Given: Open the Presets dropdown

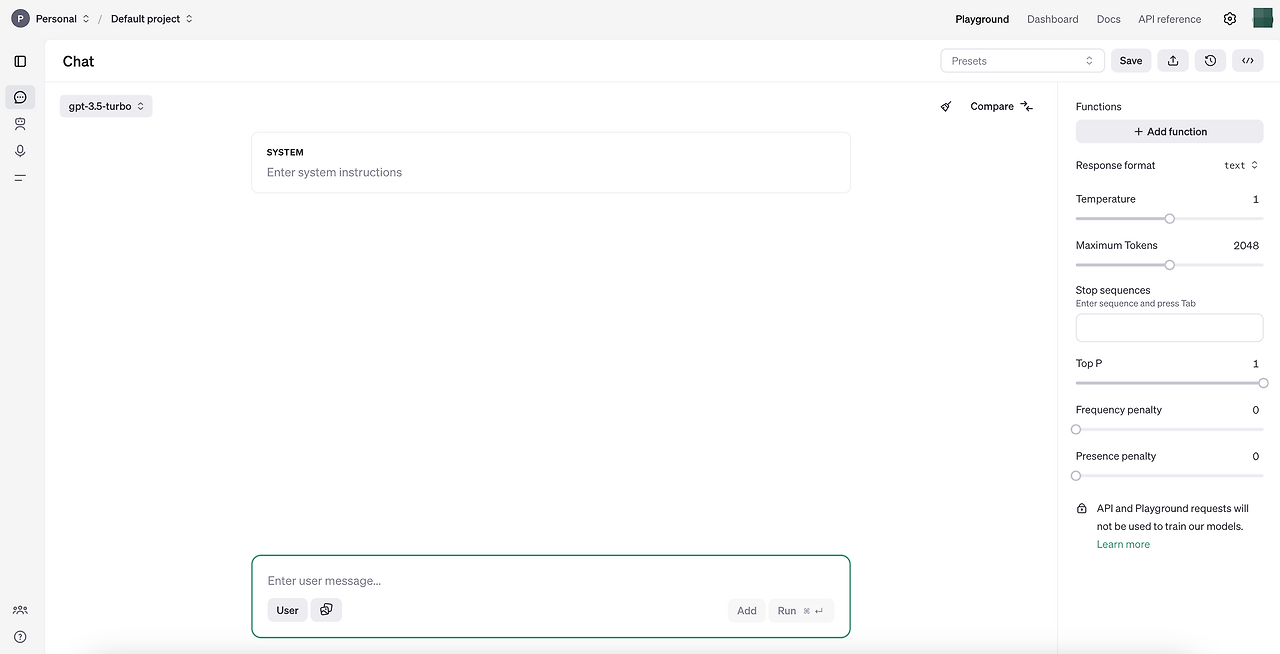Looking at the screenshot, I should click(1022, 60).
